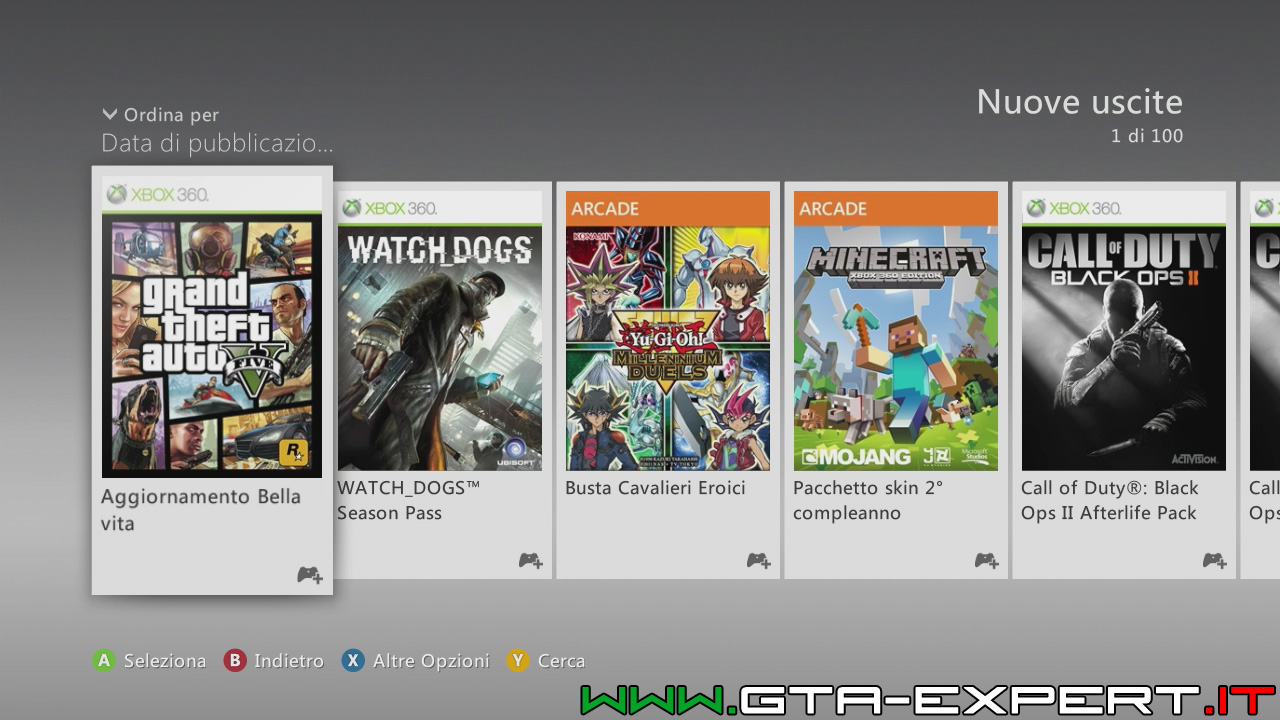Click the Xbox 360 logo on Black Ops II card
The height and width of the screenshot is (720, 1280).
point(1074,208)
